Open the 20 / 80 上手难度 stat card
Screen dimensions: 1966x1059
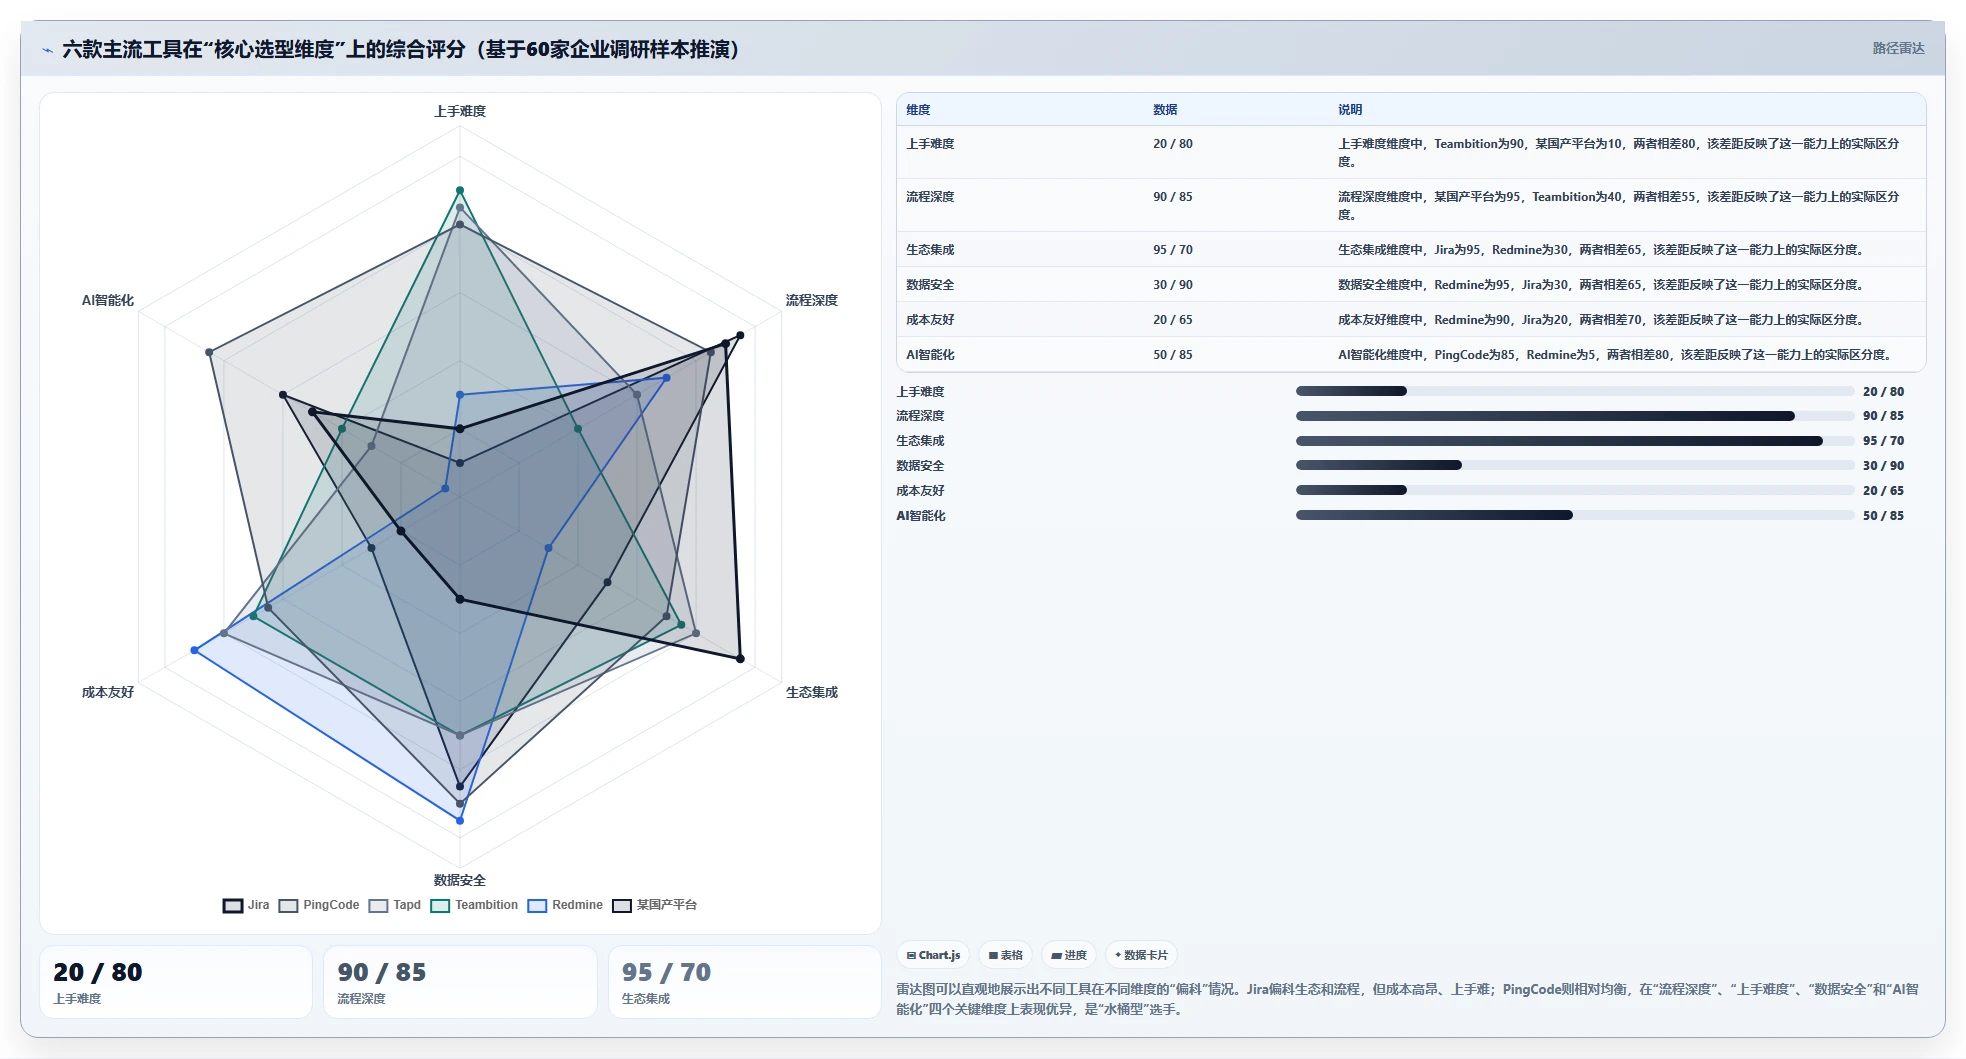pos(176,982)
